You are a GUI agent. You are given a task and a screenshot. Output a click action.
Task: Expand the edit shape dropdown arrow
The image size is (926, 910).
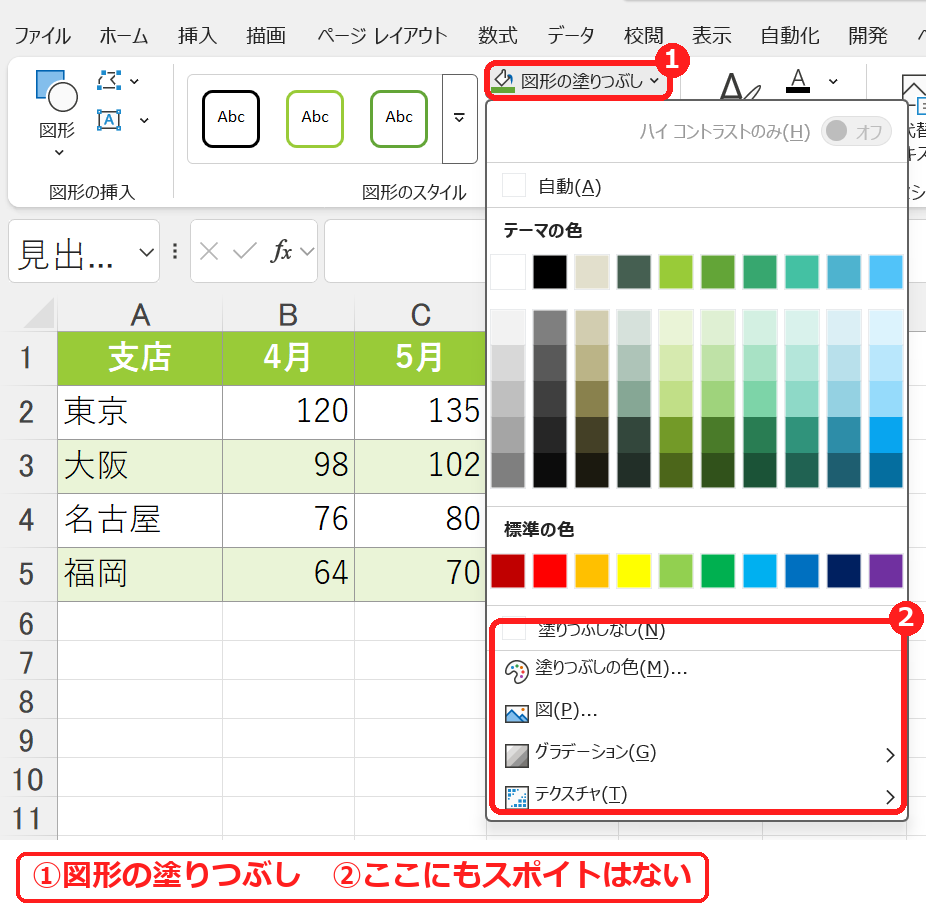[135, 81]
